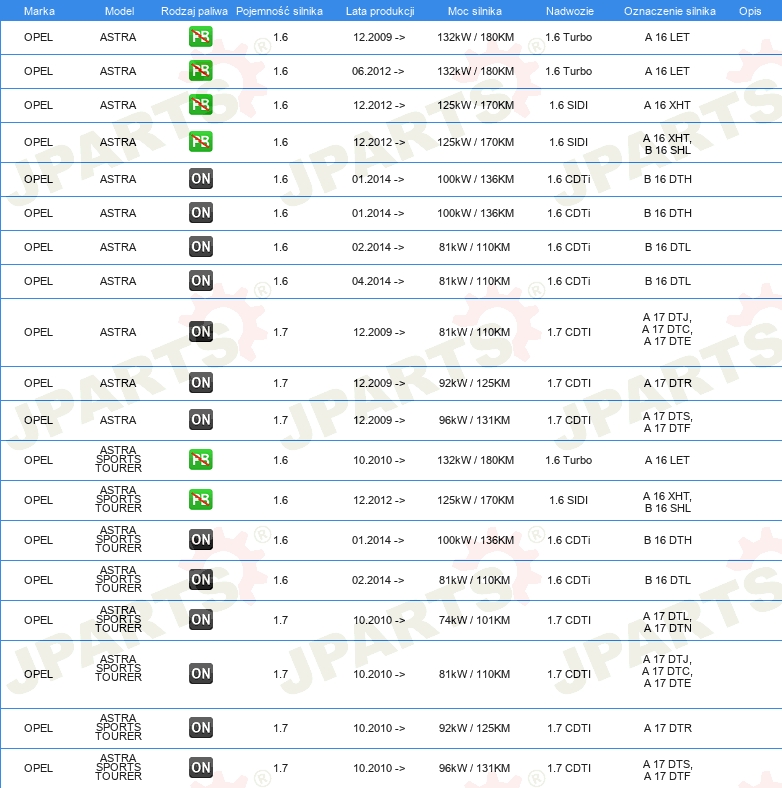This screenshot has height=788, width=782.
Task: Click 'A 17 DTR' in the Sports Tourer row
Action: (667, 728)
